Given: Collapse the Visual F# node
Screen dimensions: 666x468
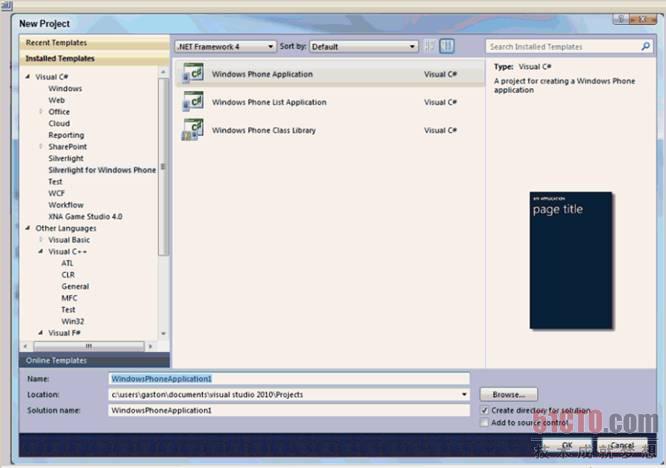Looking at the screenshot, I should pyautogui.click(x=41, y=333).
